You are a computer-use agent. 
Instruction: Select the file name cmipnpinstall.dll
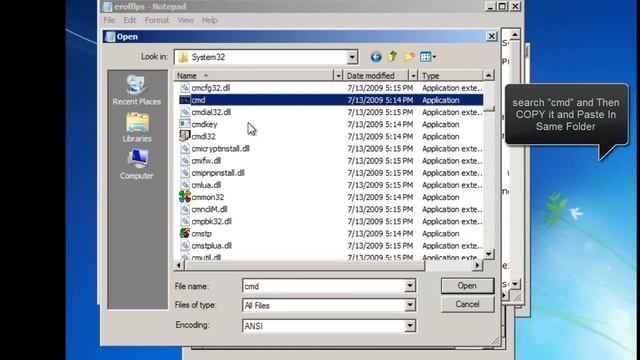tap(218, 173)
